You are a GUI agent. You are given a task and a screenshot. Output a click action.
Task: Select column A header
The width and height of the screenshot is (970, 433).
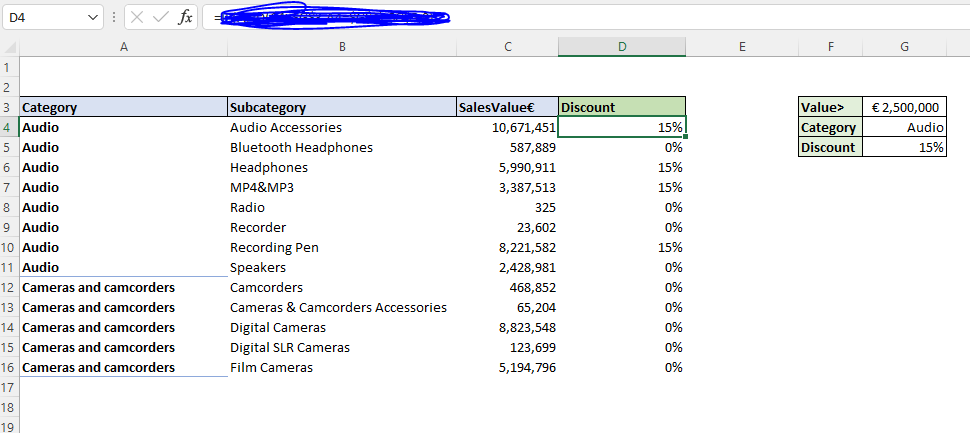click(x=123, y=47)
